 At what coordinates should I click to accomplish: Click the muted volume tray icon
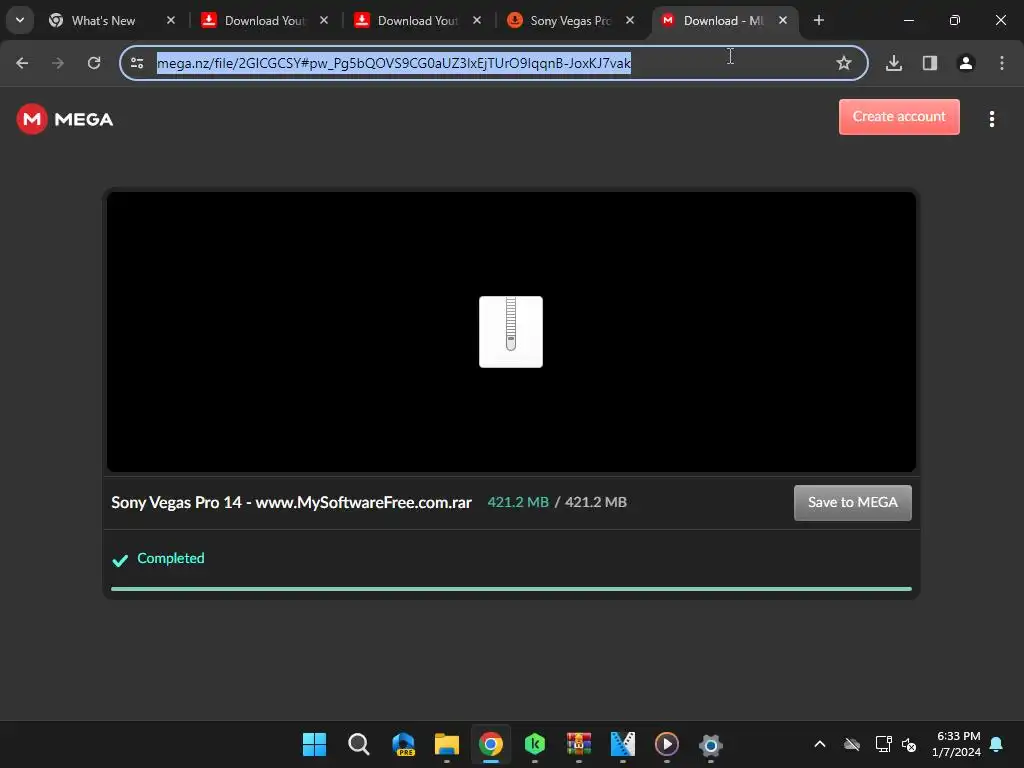908,744
